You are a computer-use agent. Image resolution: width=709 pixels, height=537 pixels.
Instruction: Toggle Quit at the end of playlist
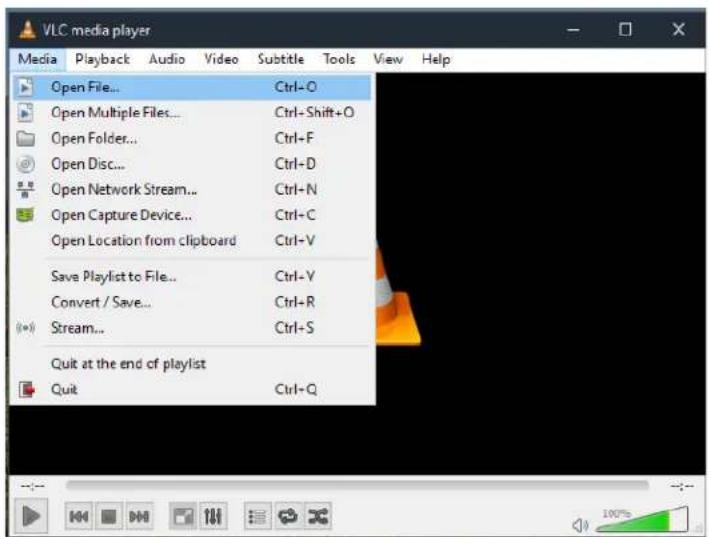coord(192,363)
